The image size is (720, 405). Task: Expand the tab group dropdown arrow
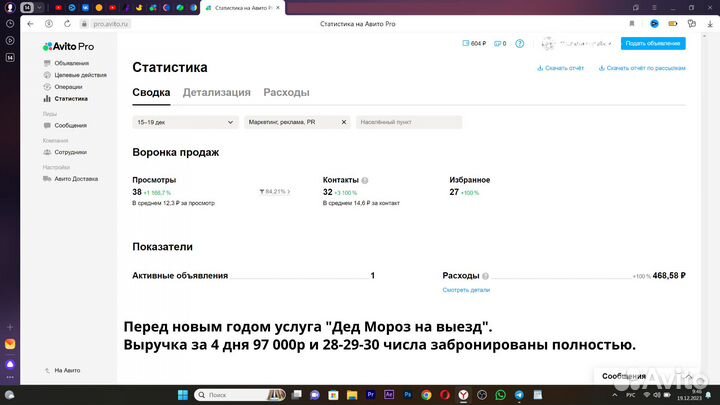(x=40, y=7)
